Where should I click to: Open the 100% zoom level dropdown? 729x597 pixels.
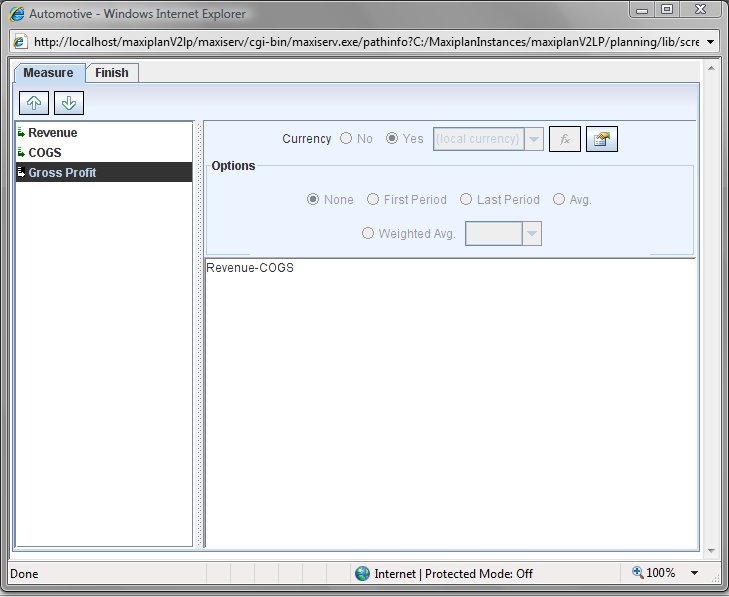[693, 573]
